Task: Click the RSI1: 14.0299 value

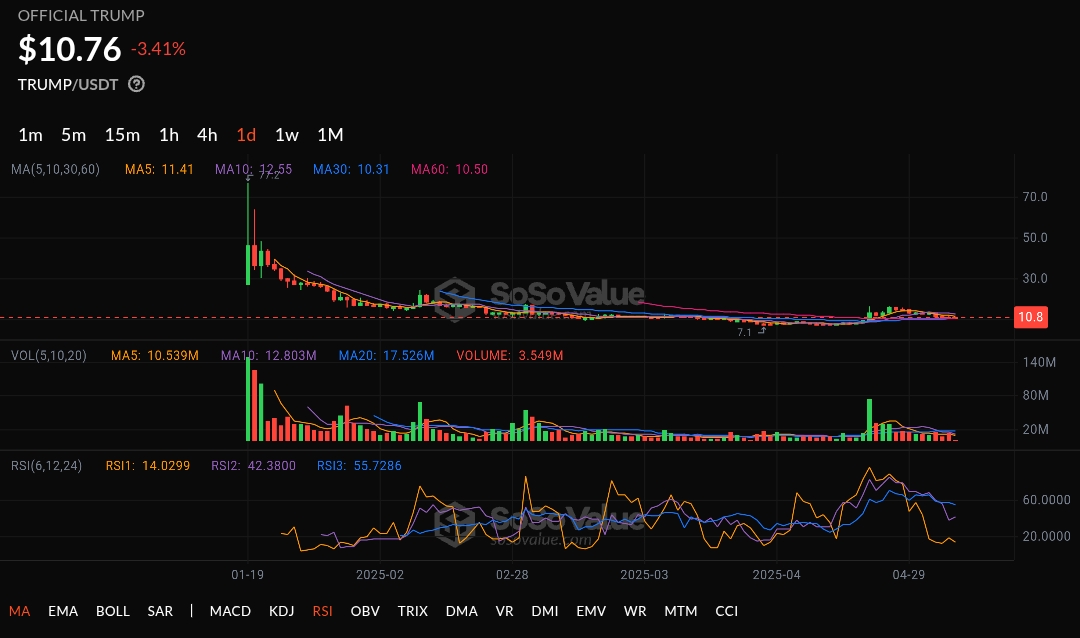Action: click(147, 466)
